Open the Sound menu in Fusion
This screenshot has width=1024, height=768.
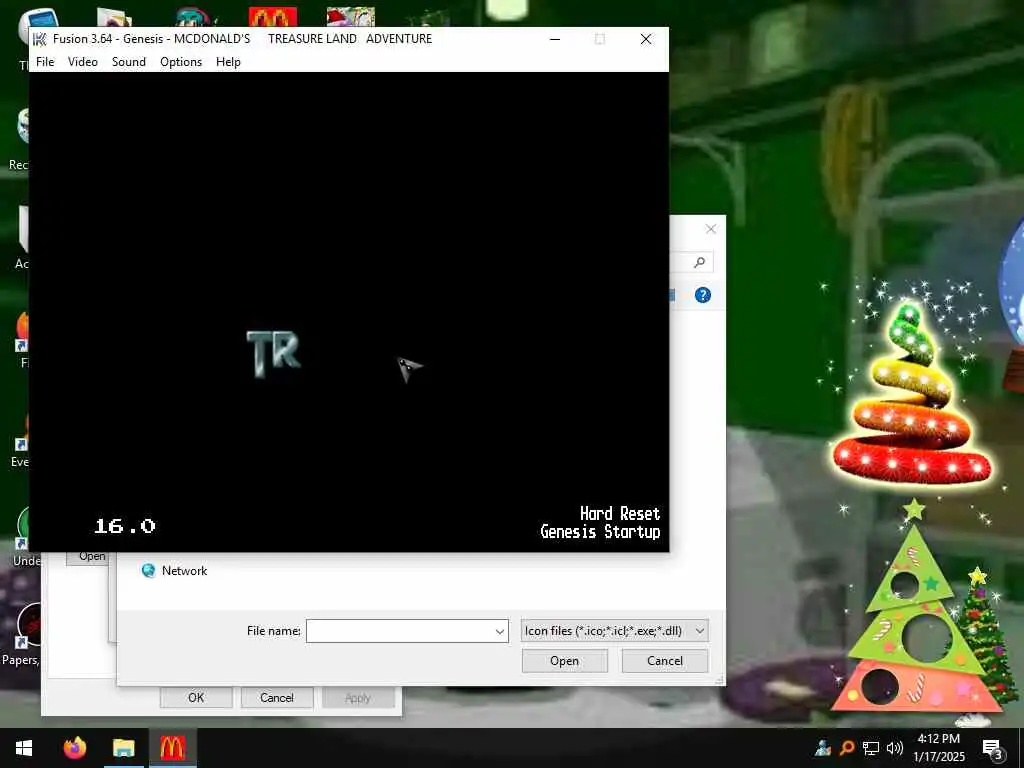(129, 61)
